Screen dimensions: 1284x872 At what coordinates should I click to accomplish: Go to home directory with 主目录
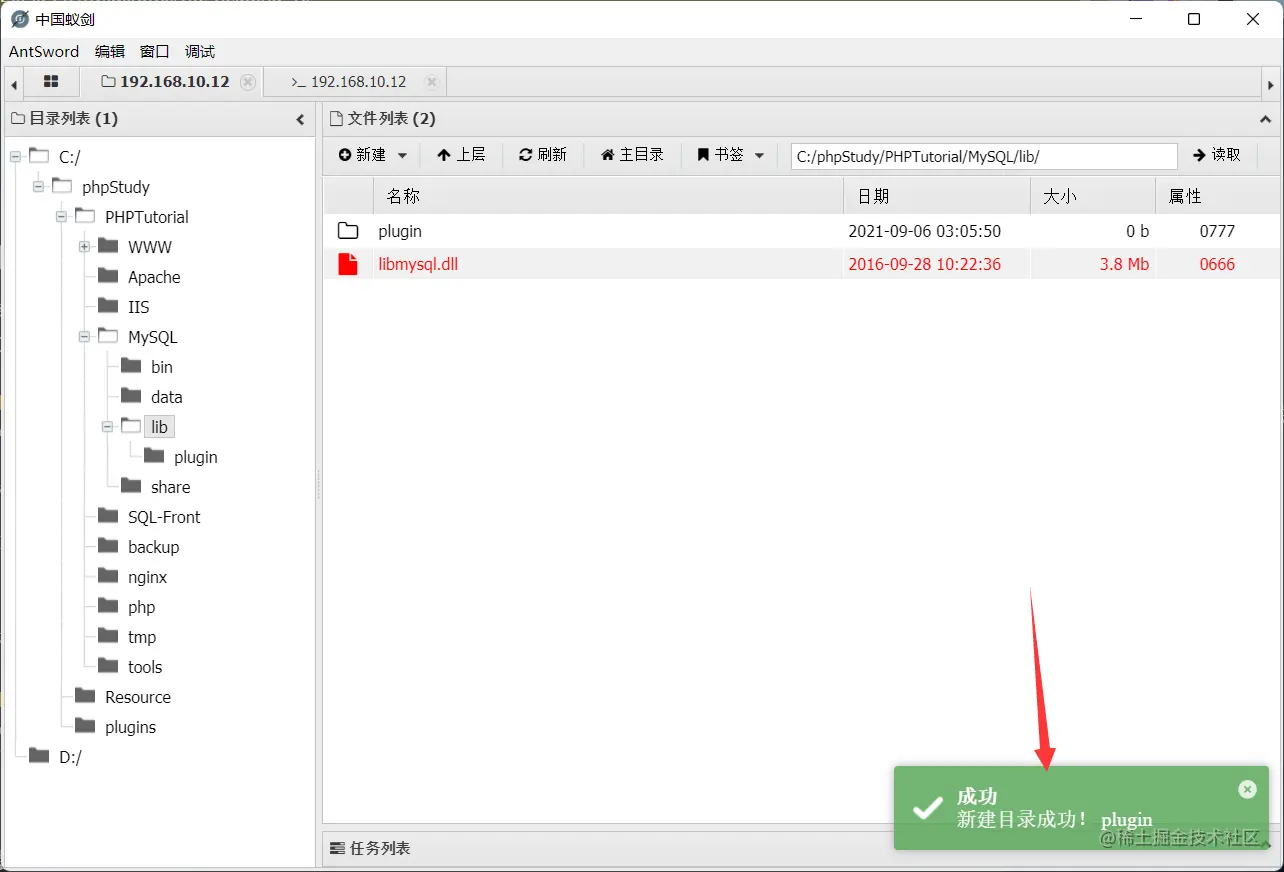coord(632,155)
